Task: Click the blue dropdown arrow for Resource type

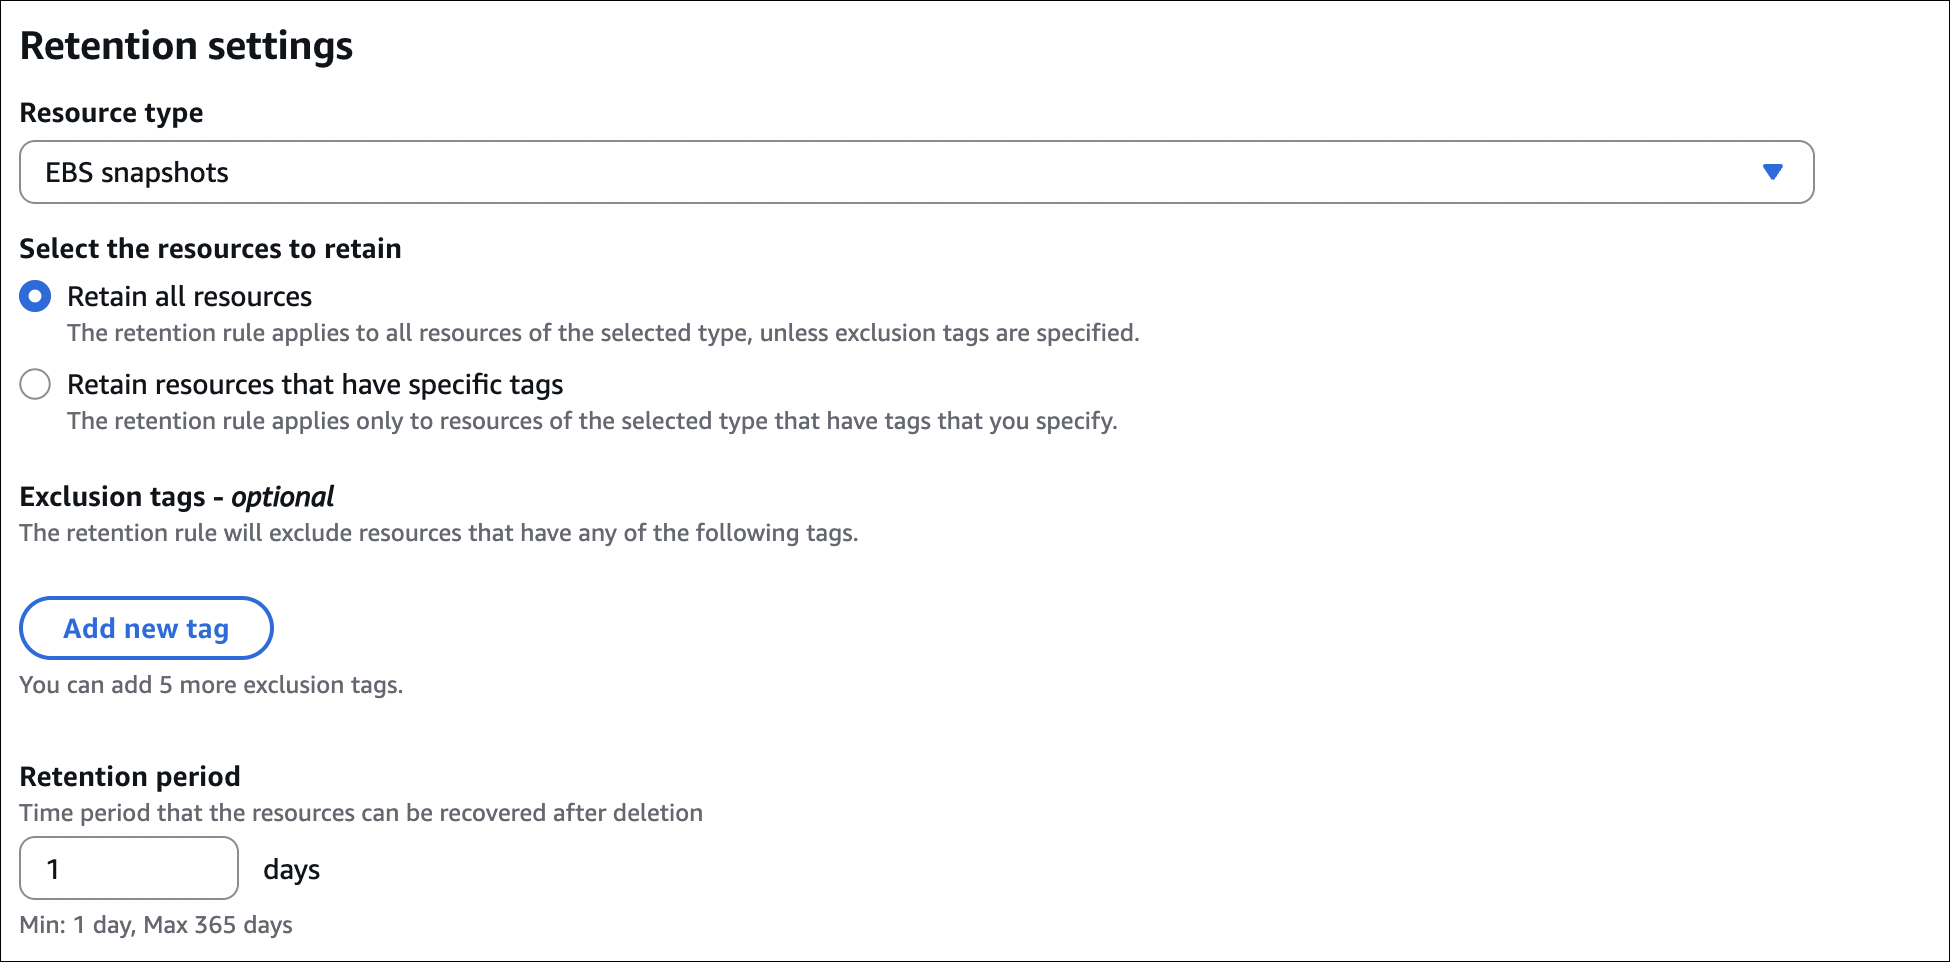Action: click(1772, 172)
